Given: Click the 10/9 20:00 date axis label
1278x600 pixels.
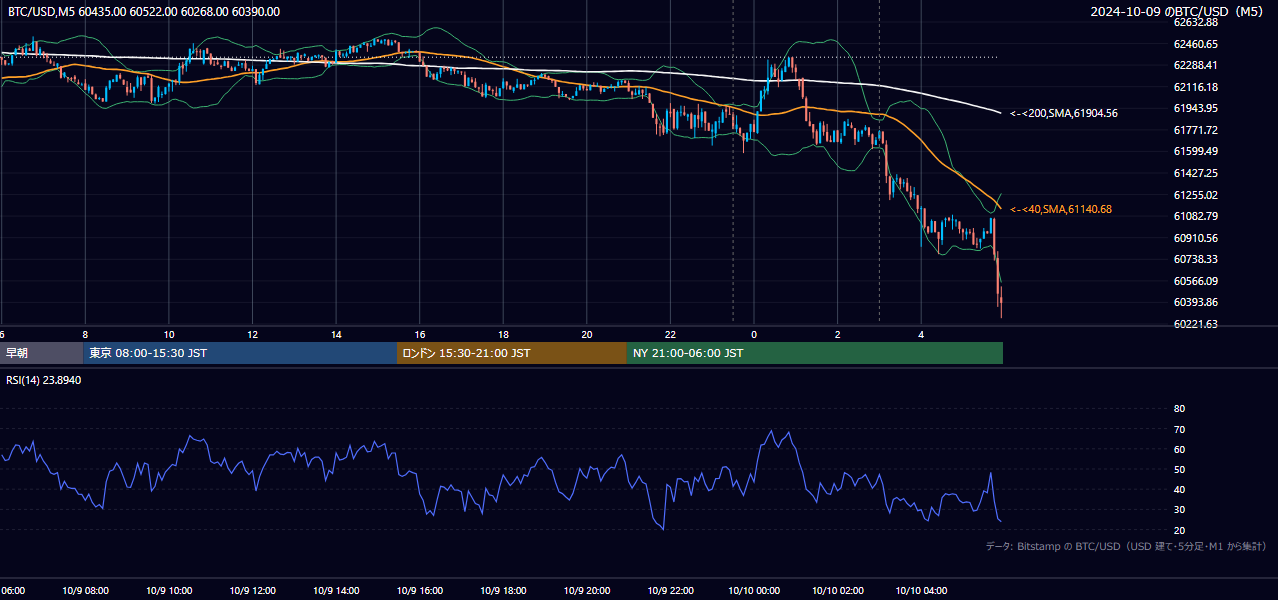Looking at the screenshot, I should (587, 591).
